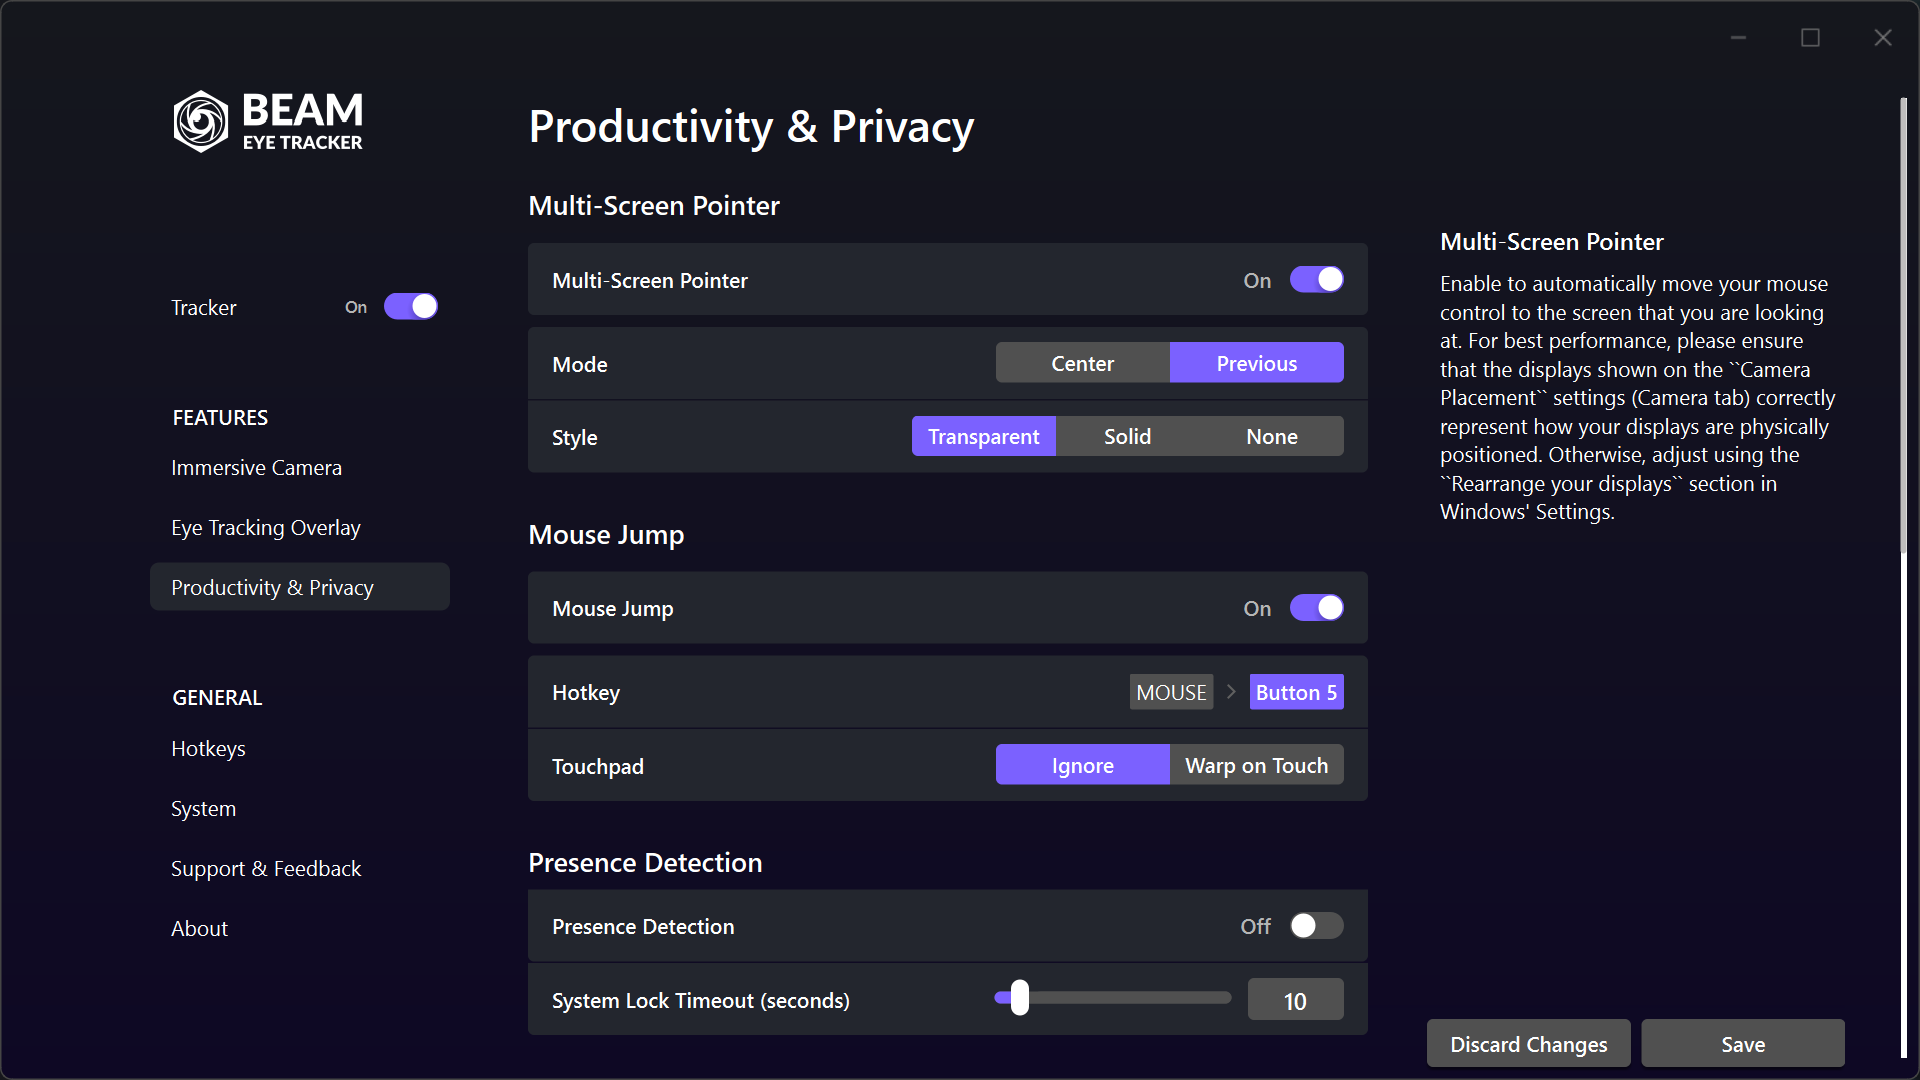
Task: Click the Hotkey row label
Action: (585, 693)
